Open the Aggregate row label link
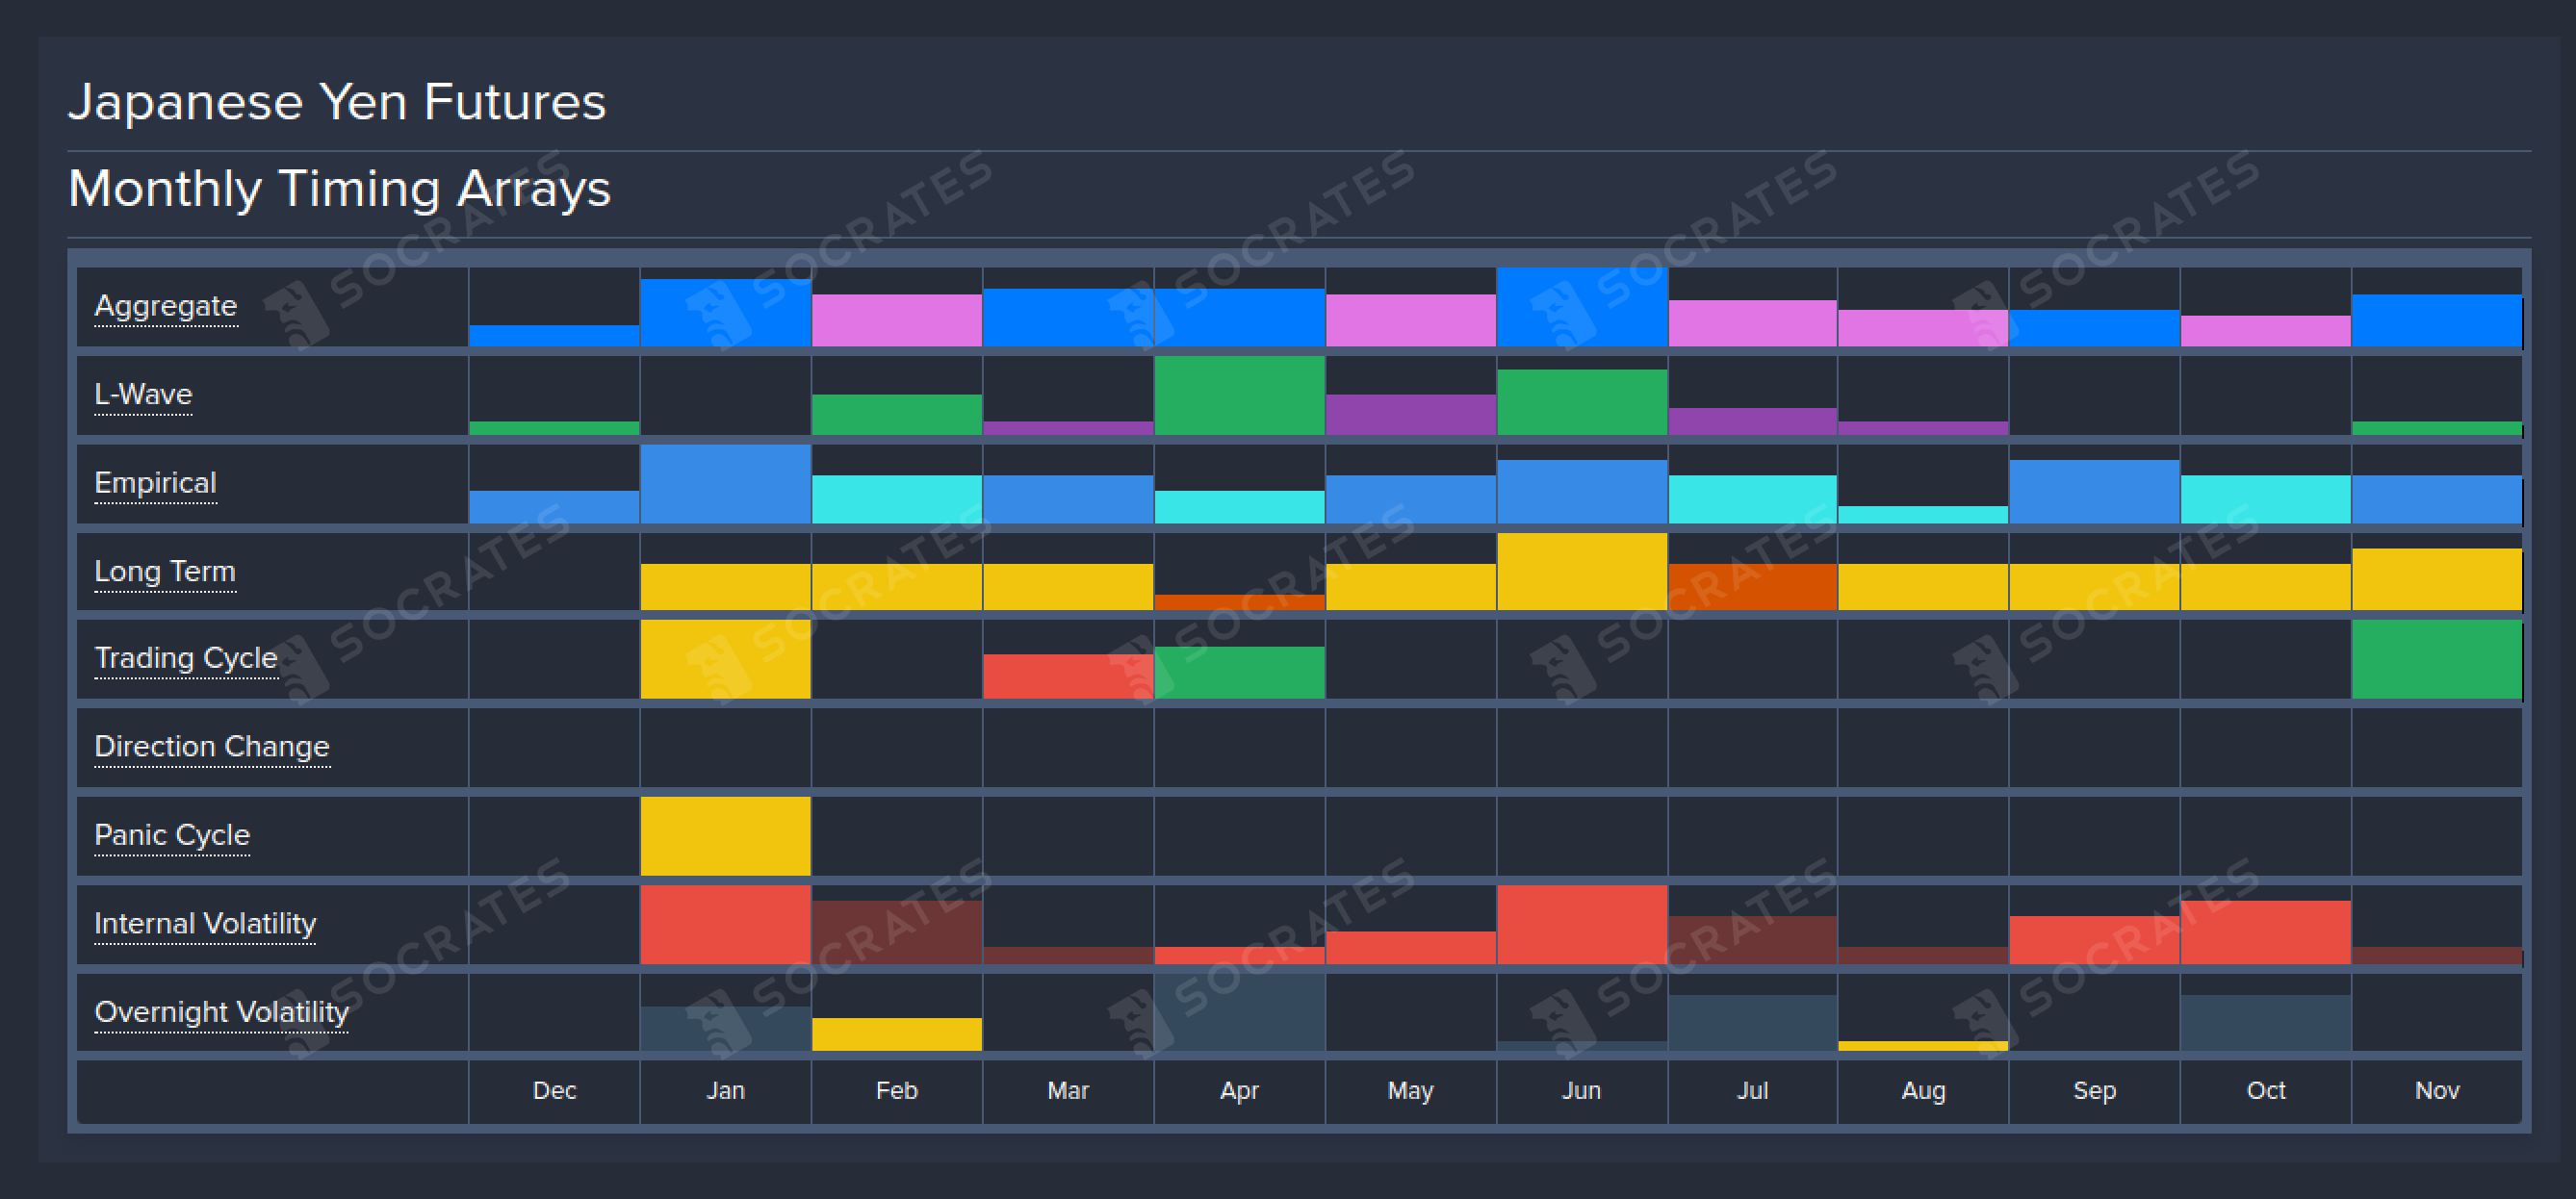This screenshot has width=2576, height=1199. (166, 306)
